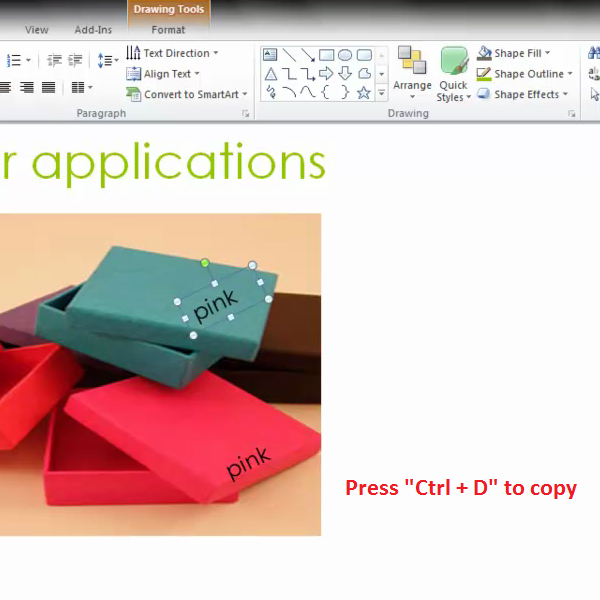The image size is (600, 600).
Task: Switch to the Format tab
Action: point(168,30)
